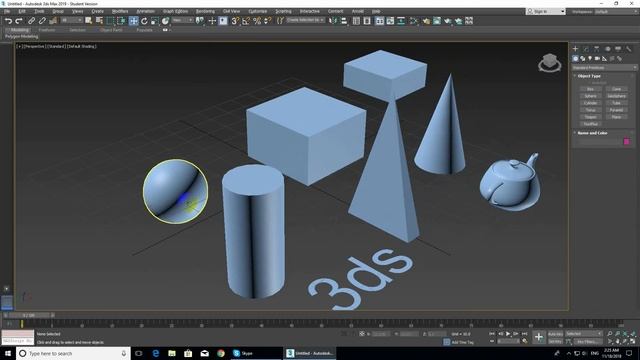
Task: Toggle the Window/Crossing selection mode
Action: tap(121, 21)
